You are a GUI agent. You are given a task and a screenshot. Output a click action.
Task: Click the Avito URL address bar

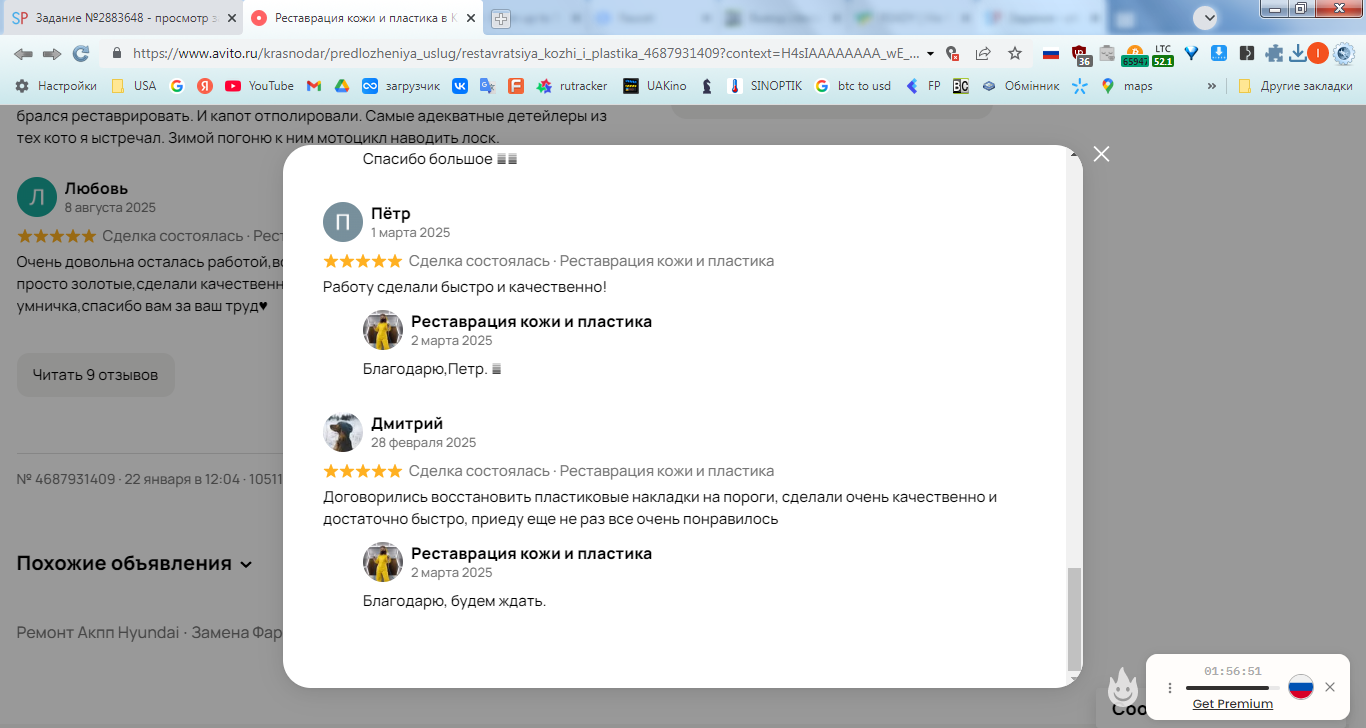tap(525, 54)
